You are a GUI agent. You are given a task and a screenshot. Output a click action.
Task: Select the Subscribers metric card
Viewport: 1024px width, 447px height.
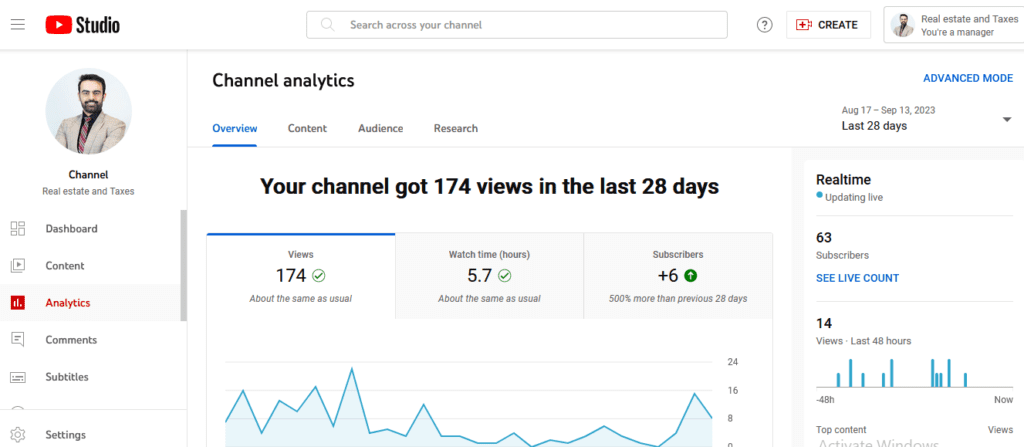677,277
